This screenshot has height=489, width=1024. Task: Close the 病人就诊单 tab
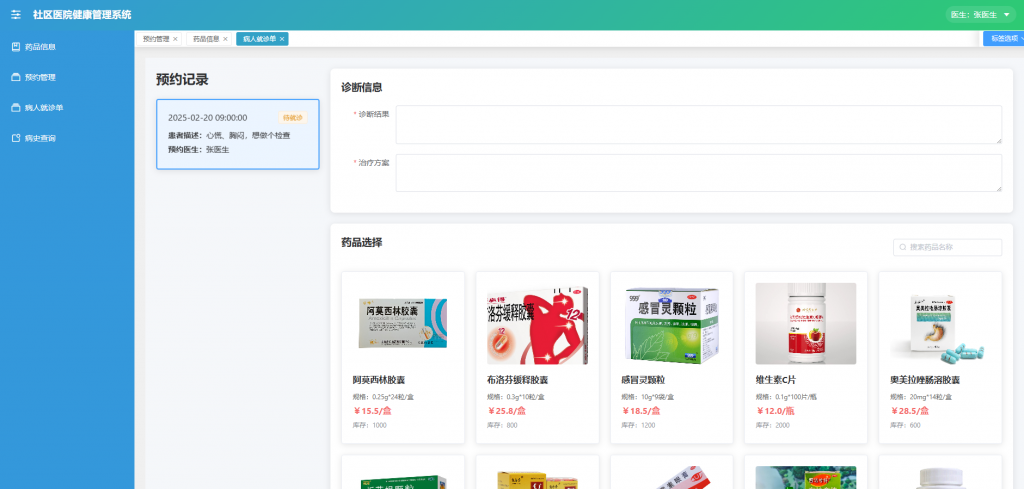(282, 39)
